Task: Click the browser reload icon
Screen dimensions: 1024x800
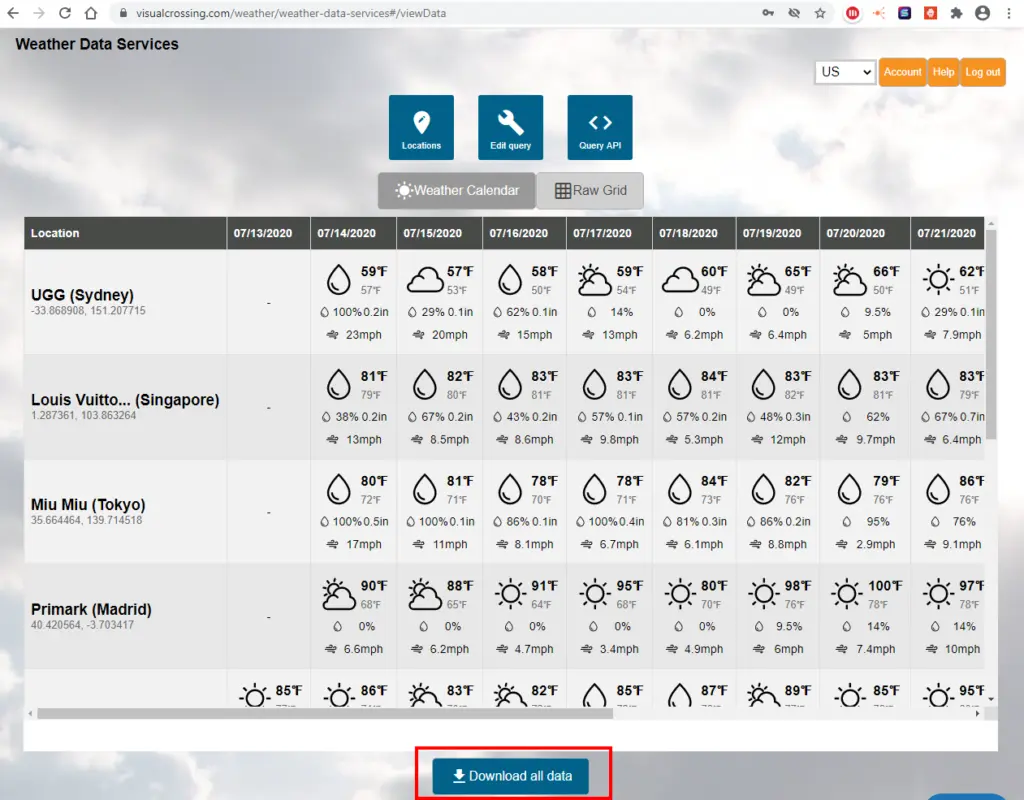Action: (65, 14)
